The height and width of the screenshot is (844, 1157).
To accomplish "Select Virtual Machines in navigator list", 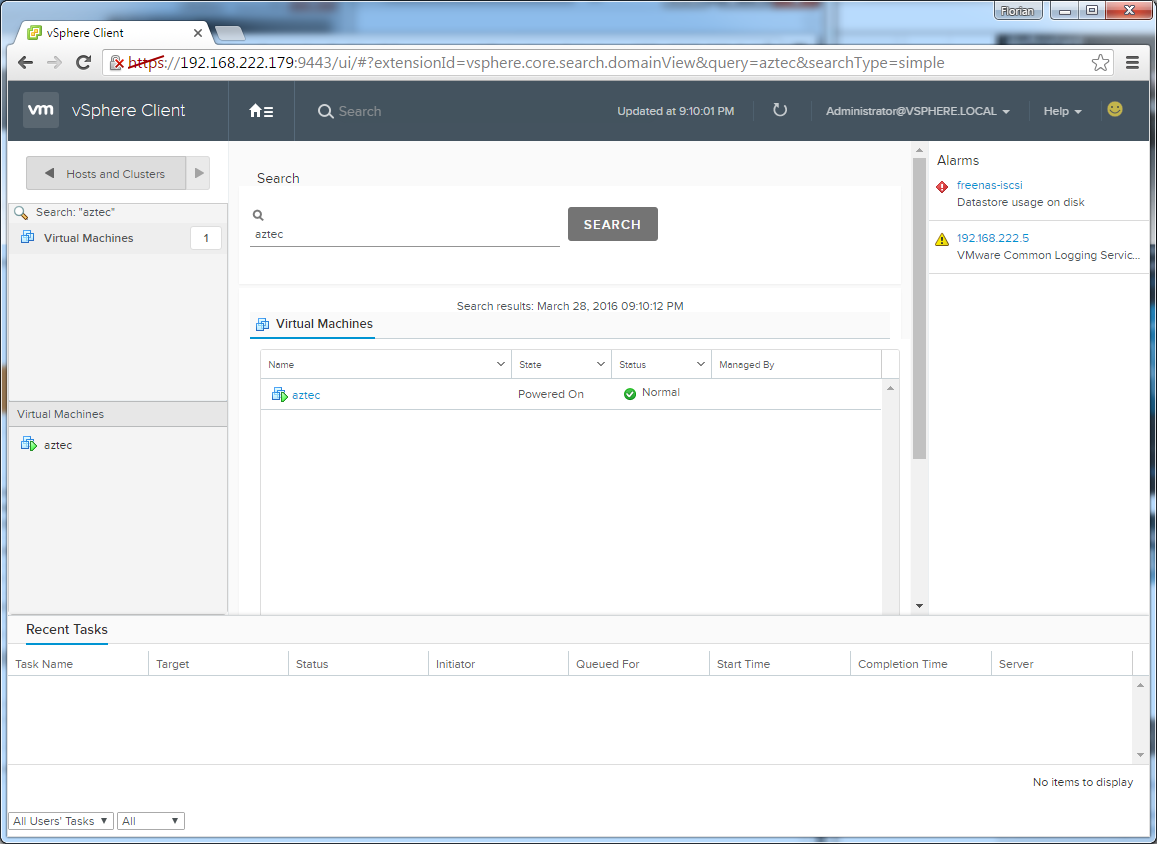I will pos(117,238).
